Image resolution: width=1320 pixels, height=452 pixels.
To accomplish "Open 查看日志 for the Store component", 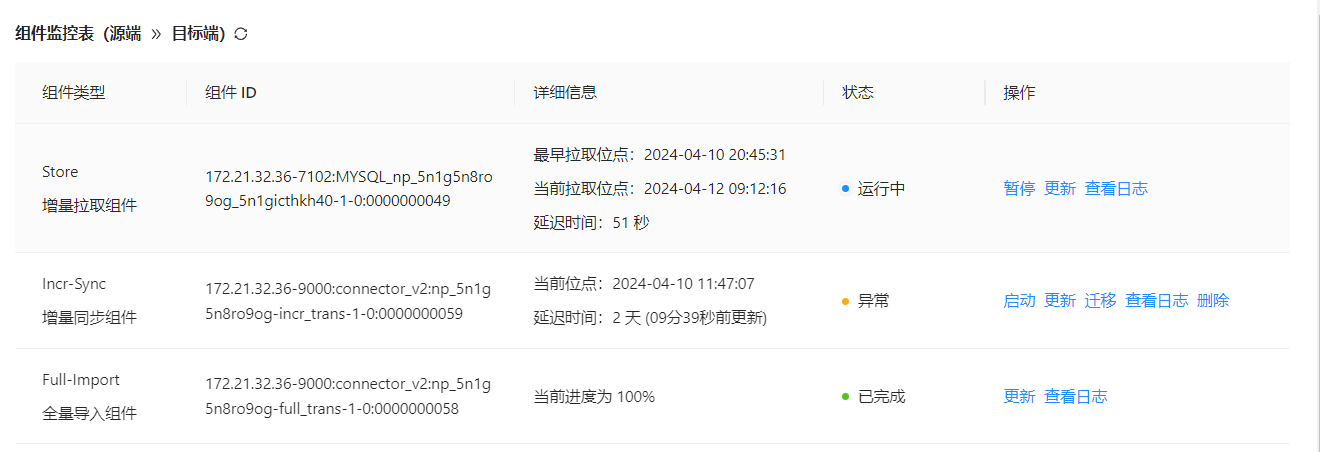I will 1116,188.
